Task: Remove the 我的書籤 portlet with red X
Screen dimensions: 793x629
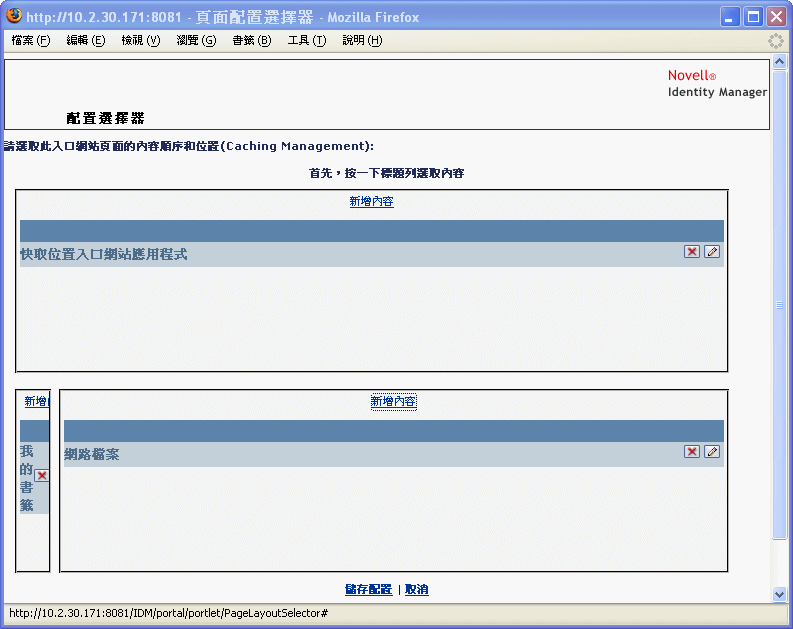Action: click(x=42, y=475)
